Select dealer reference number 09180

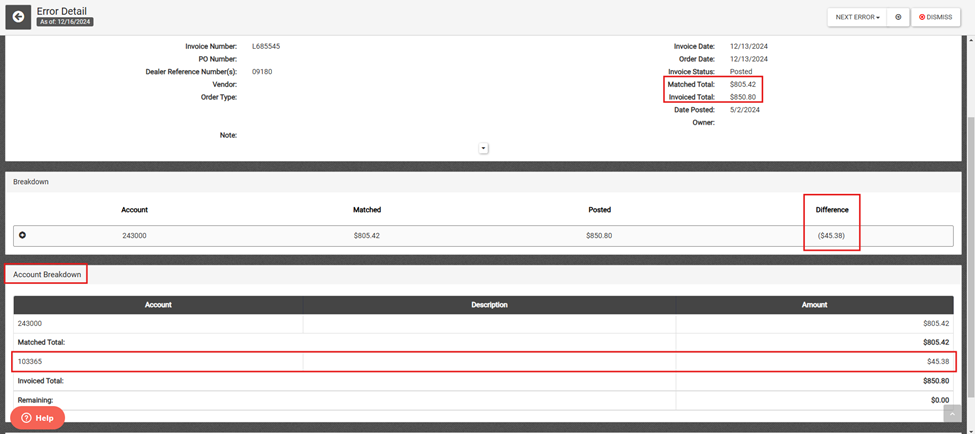[x=262, y=72]
